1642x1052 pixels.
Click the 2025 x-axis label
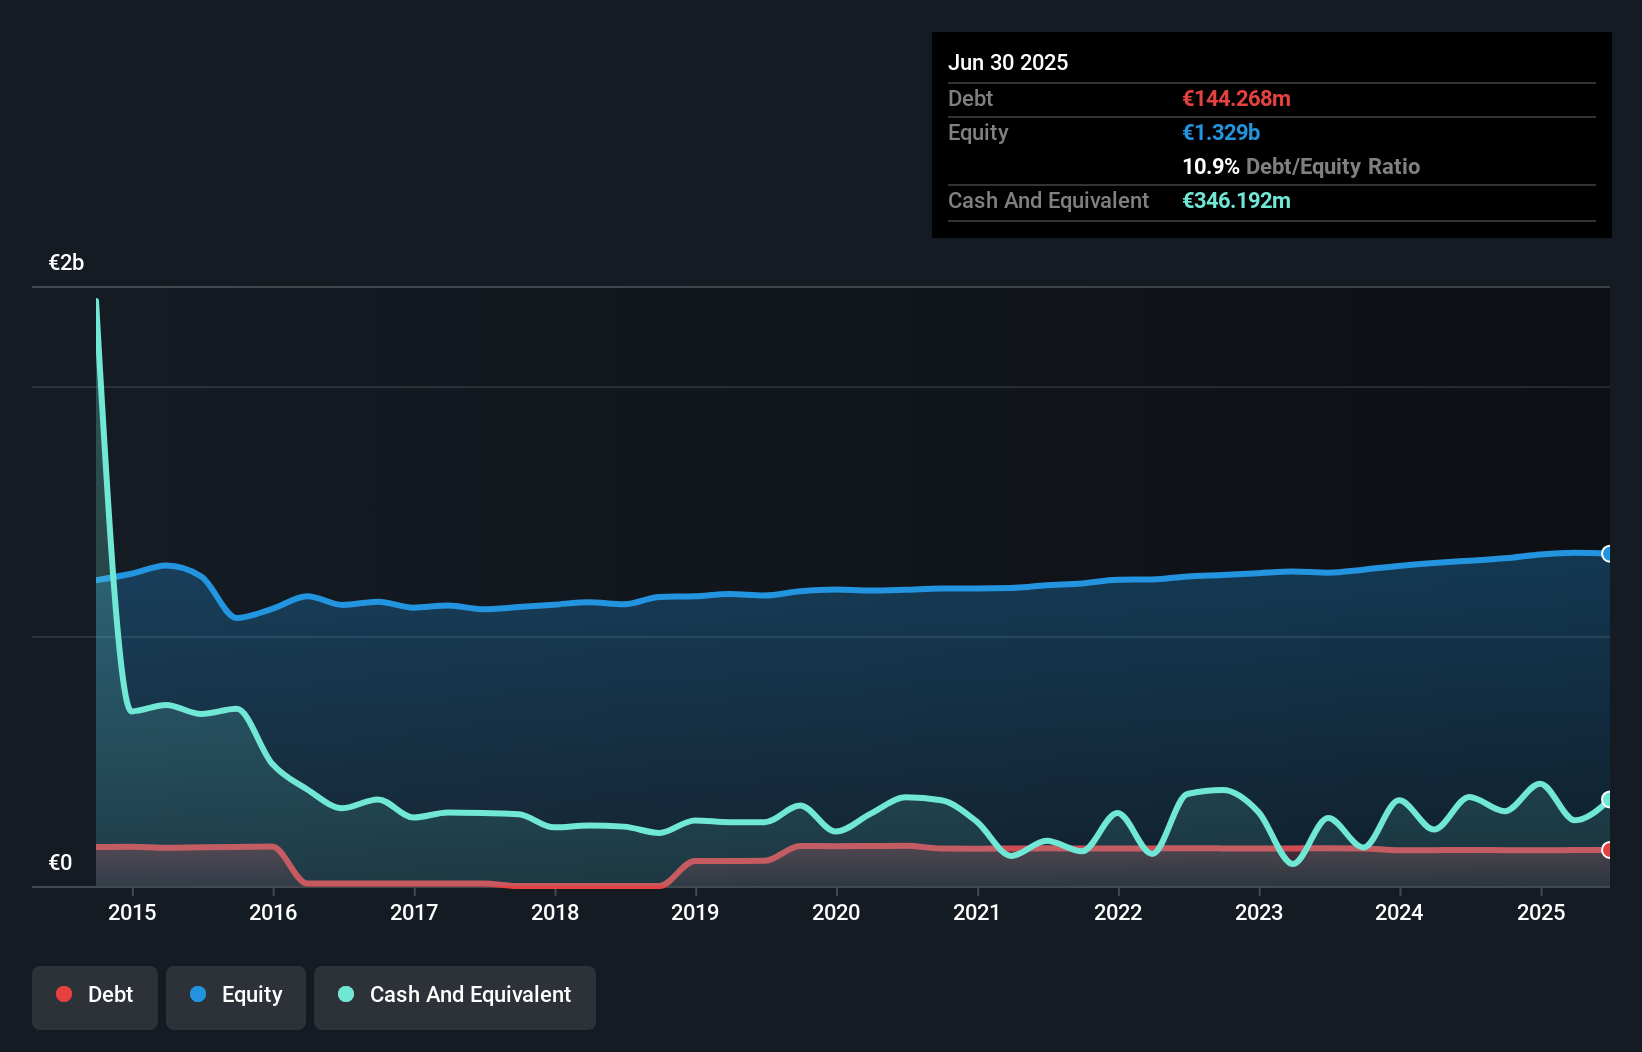coord(1541,912)
